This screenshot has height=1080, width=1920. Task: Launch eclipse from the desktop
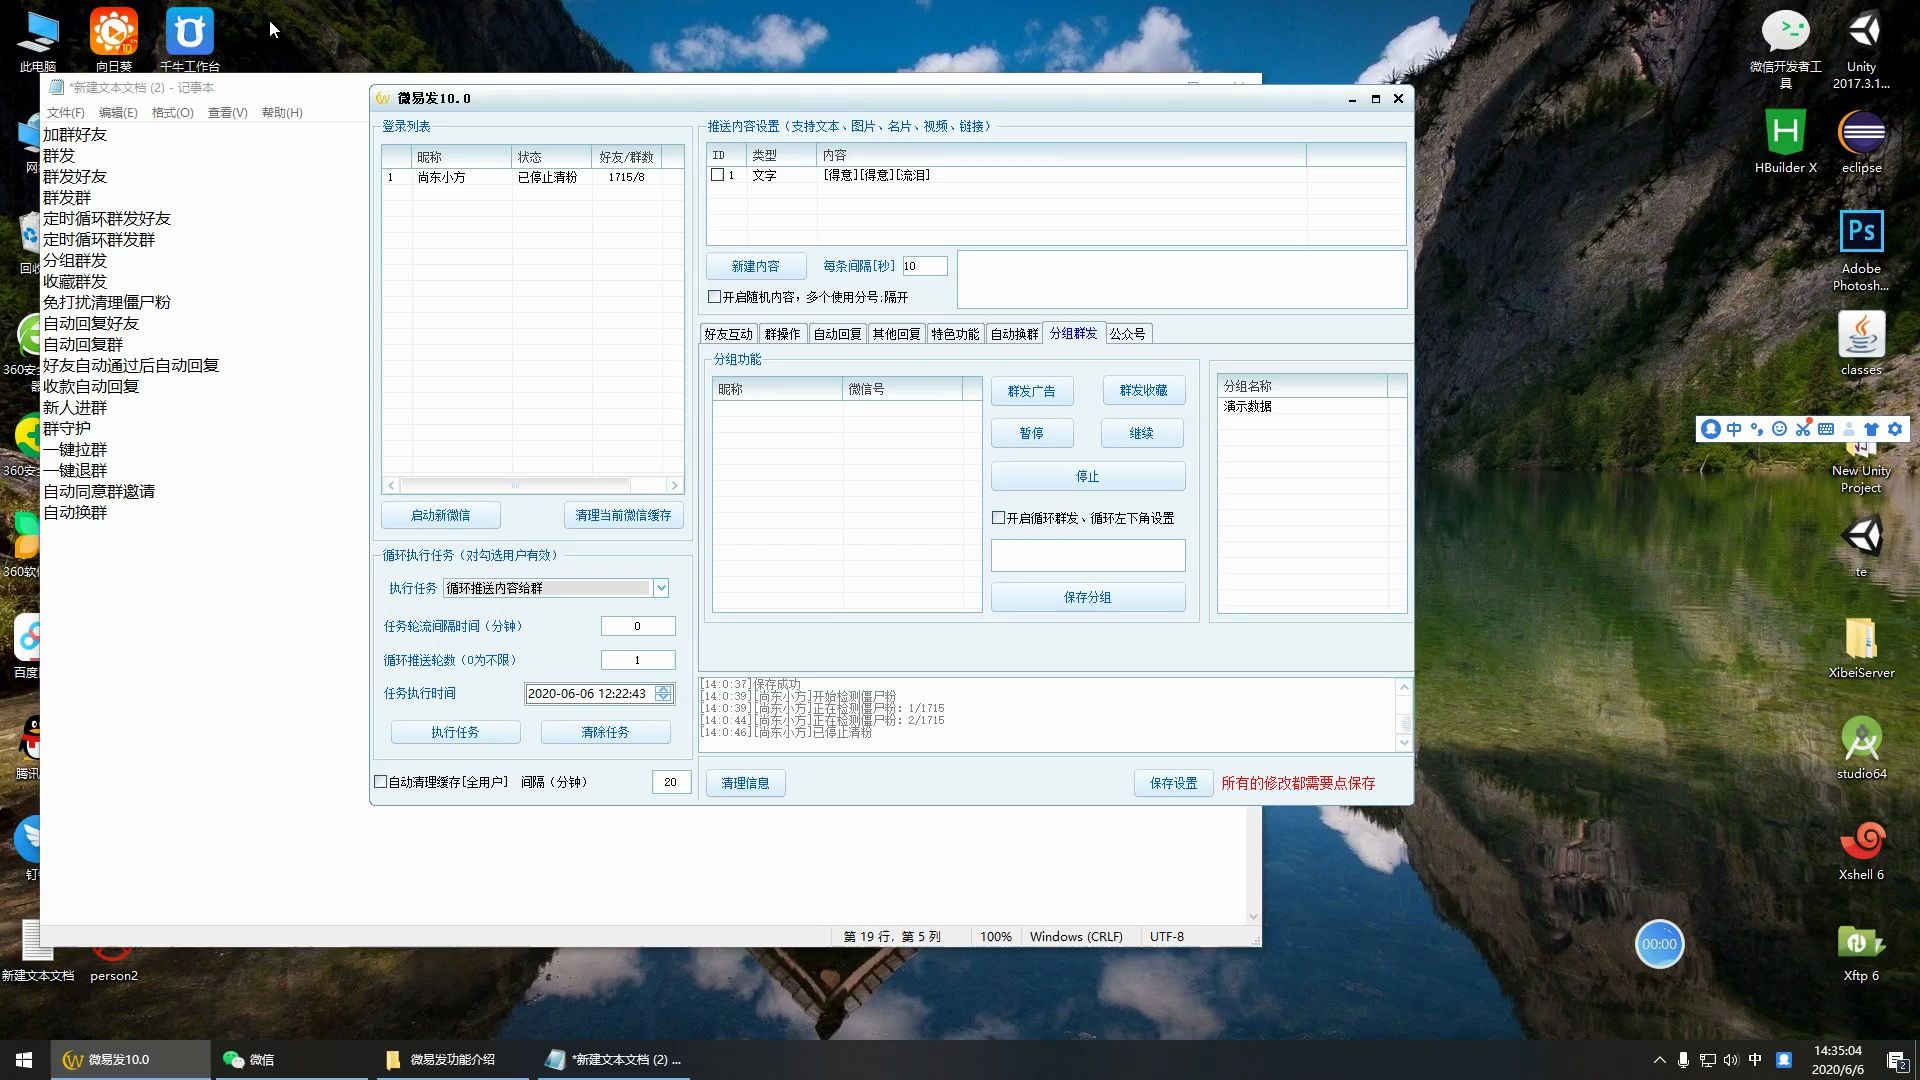pyautogui.click(x=1861, y=141)
